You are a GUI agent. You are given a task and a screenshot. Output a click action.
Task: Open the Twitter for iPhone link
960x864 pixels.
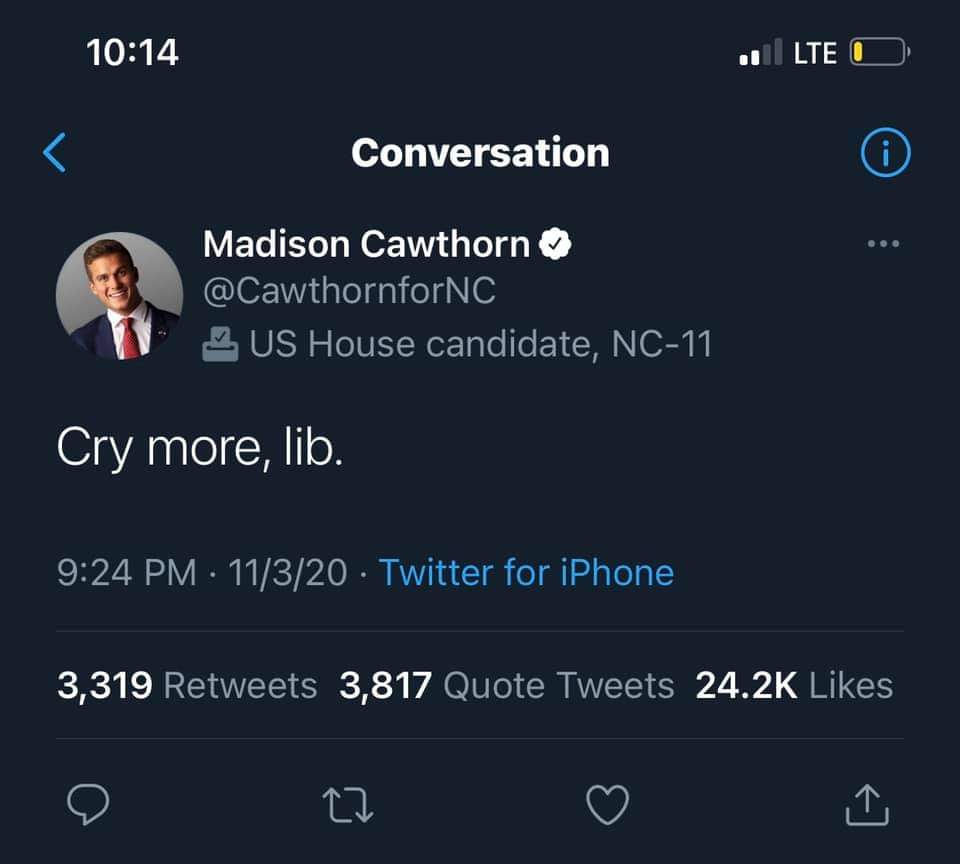tap(526, 573)
